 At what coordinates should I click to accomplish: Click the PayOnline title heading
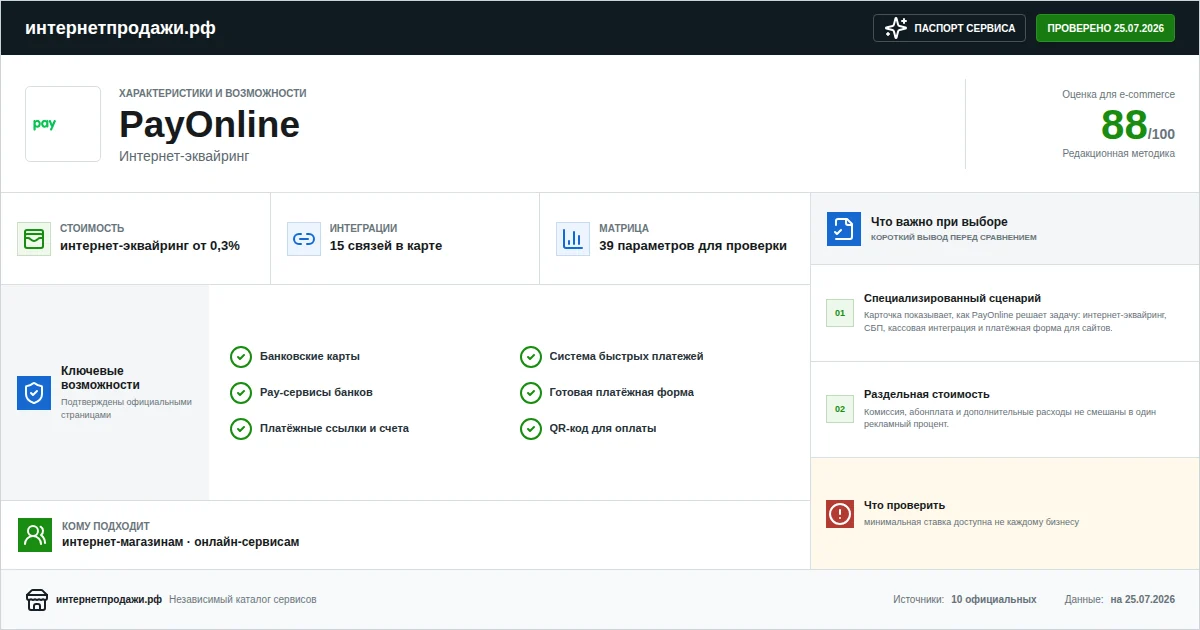(209, 125)
